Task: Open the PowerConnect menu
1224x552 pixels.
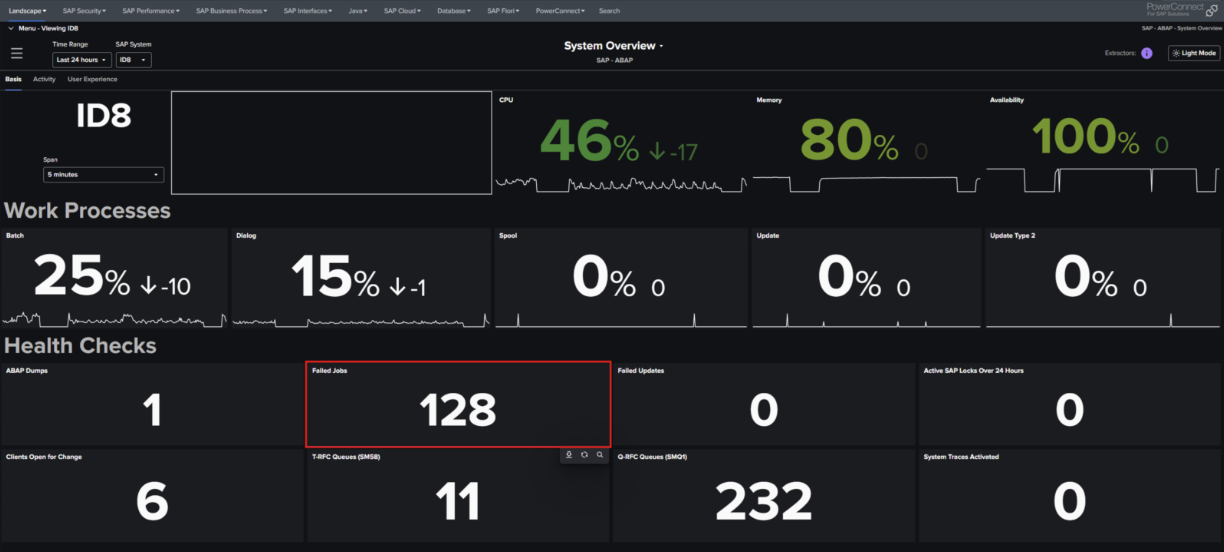Action: click(x=562, y=10)
